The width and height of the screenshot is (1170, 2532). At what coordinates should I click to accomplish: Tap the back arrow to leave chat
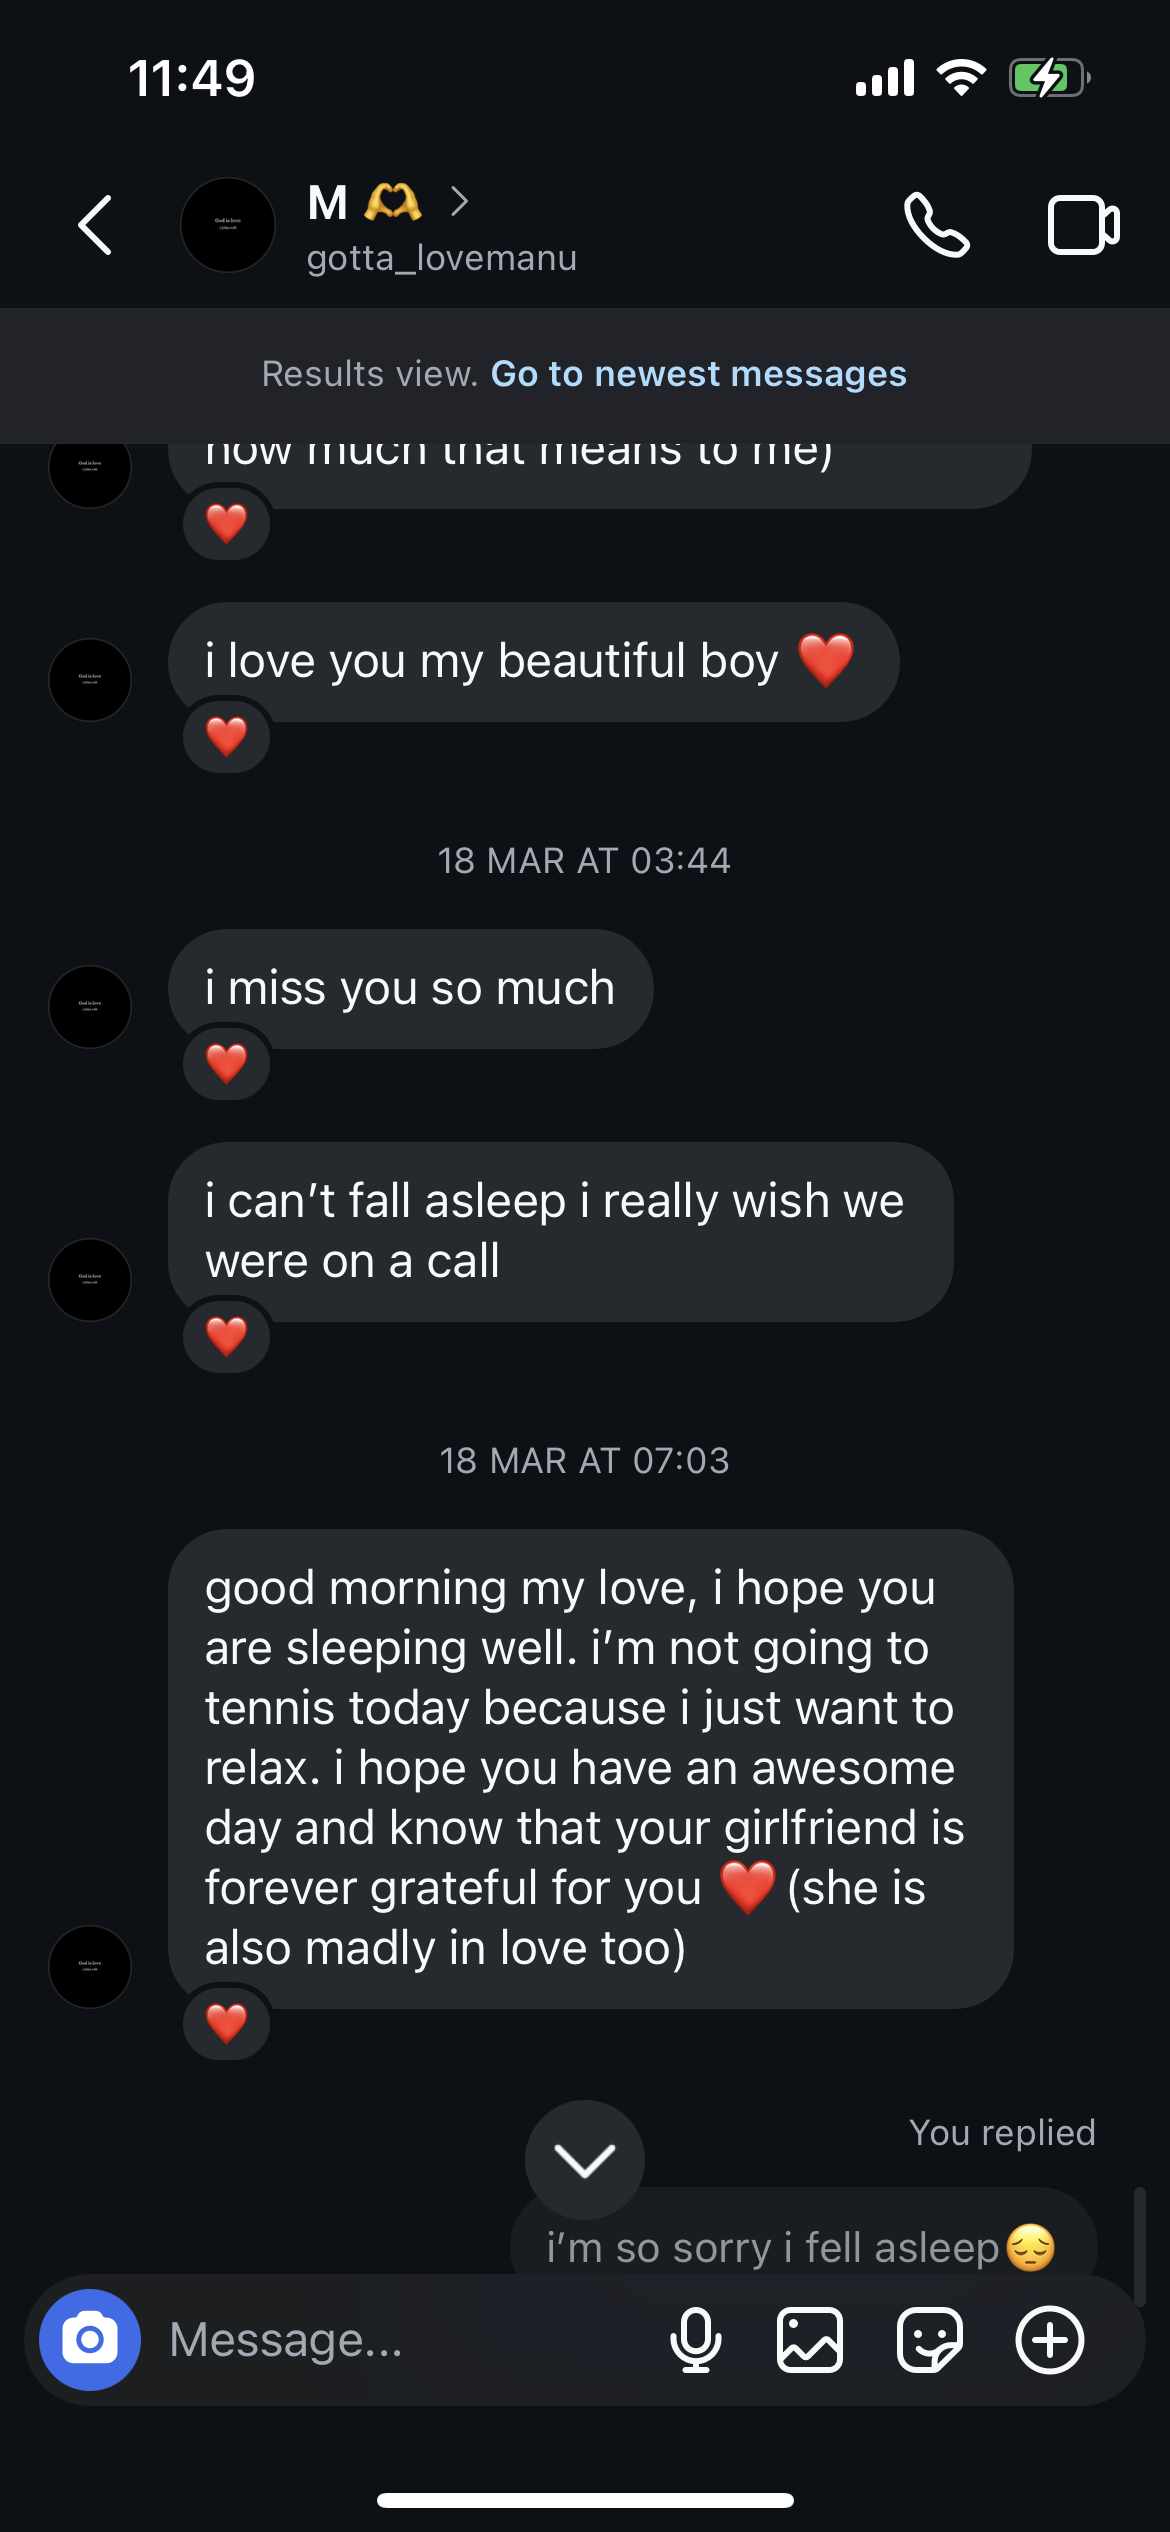pyautogui.click(x=96, y=225)
